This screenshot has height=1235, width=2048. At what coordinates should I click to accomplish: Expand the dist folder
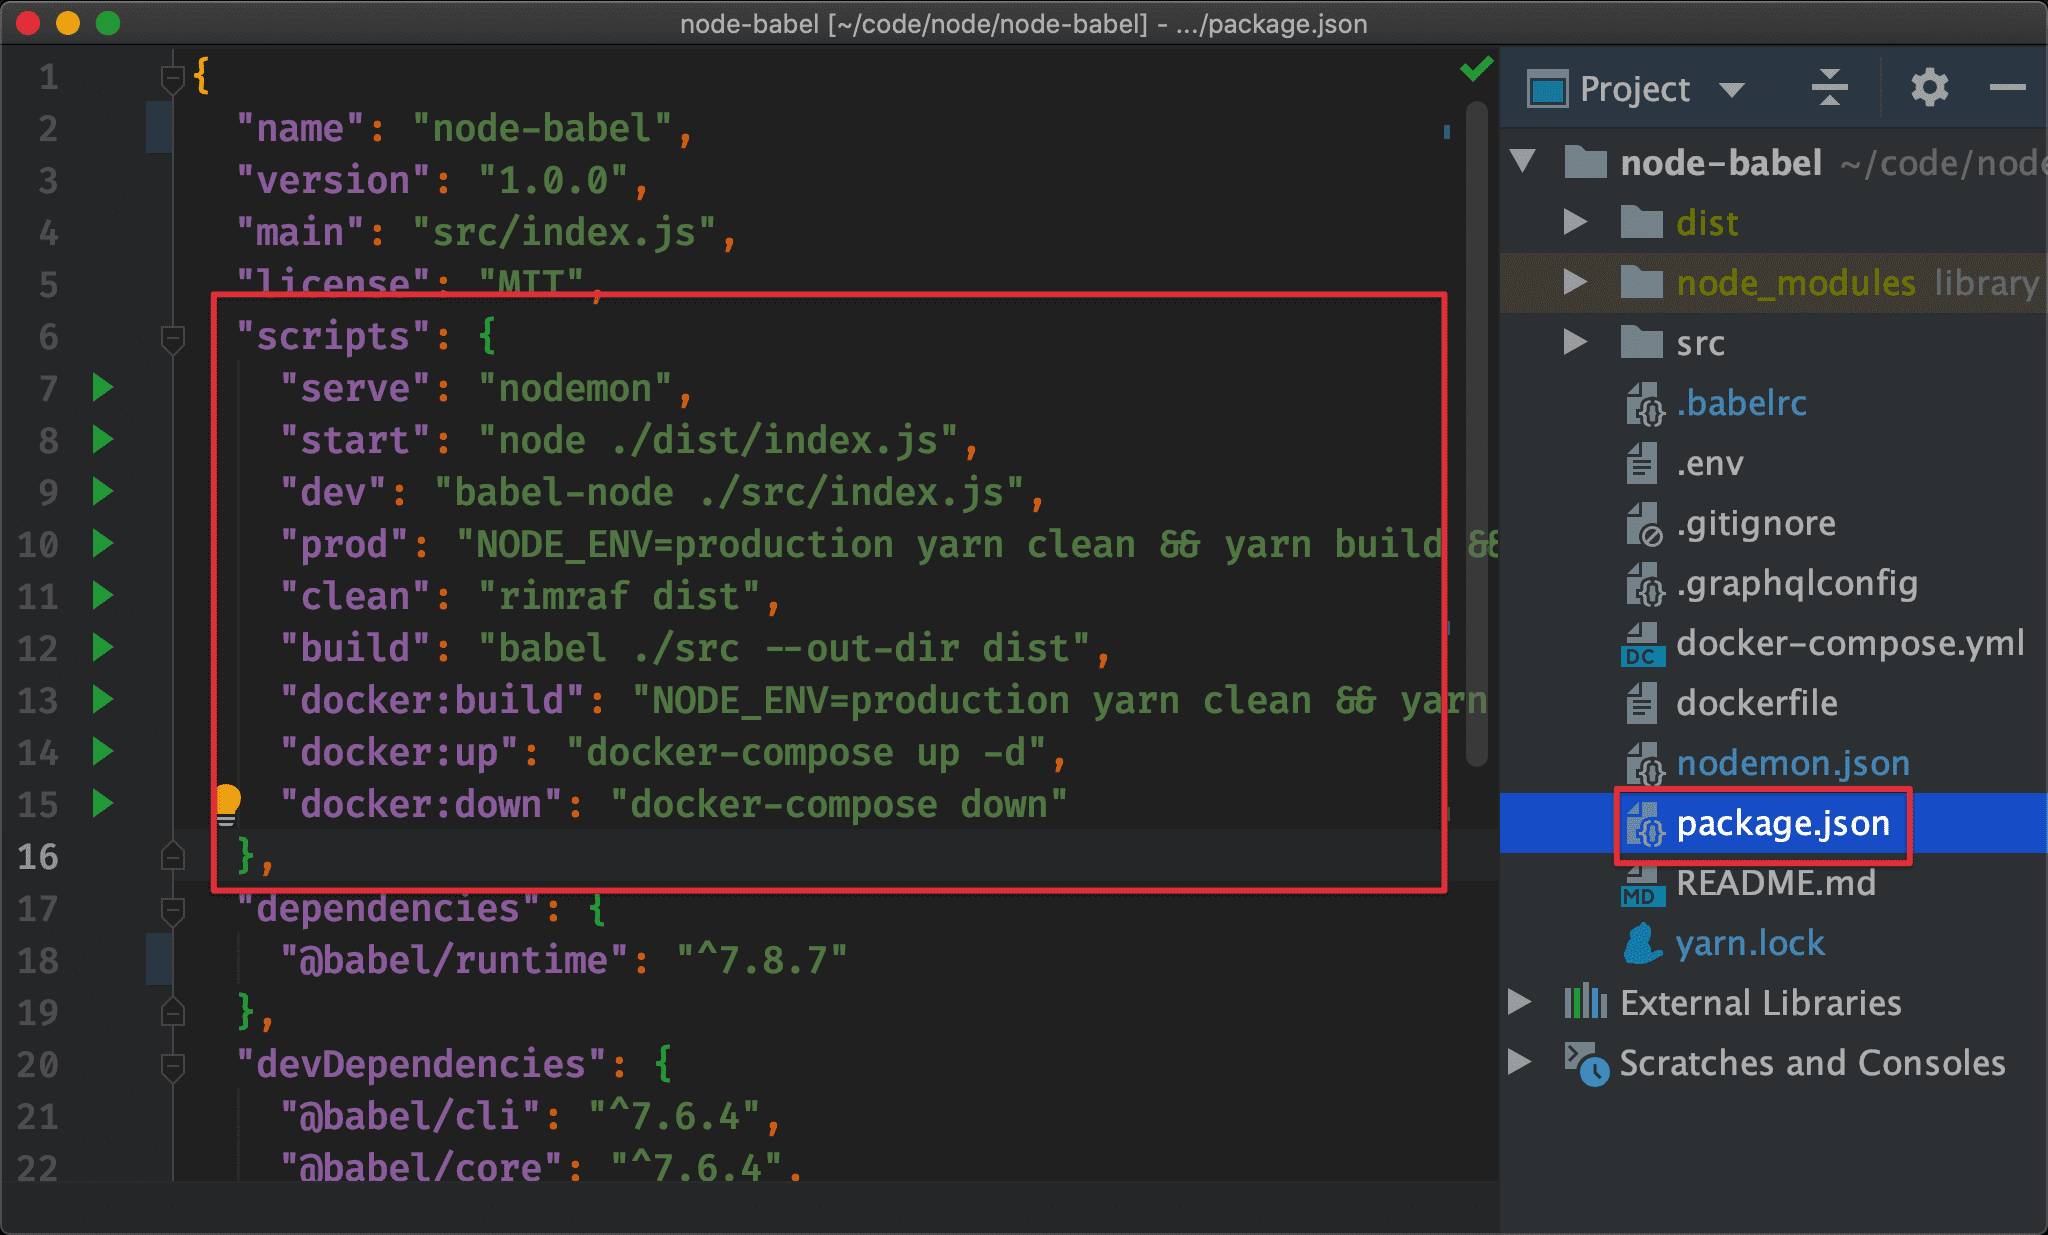click(1575, 222)
